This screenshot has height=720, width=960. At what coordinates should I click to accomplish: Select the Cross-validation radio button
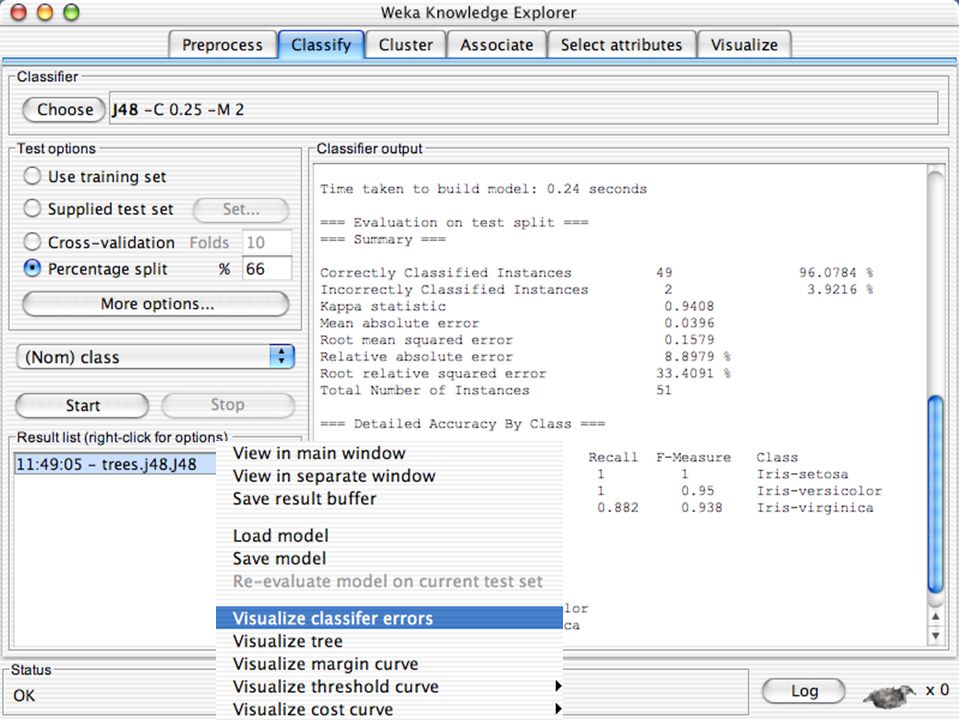point(32,242)
